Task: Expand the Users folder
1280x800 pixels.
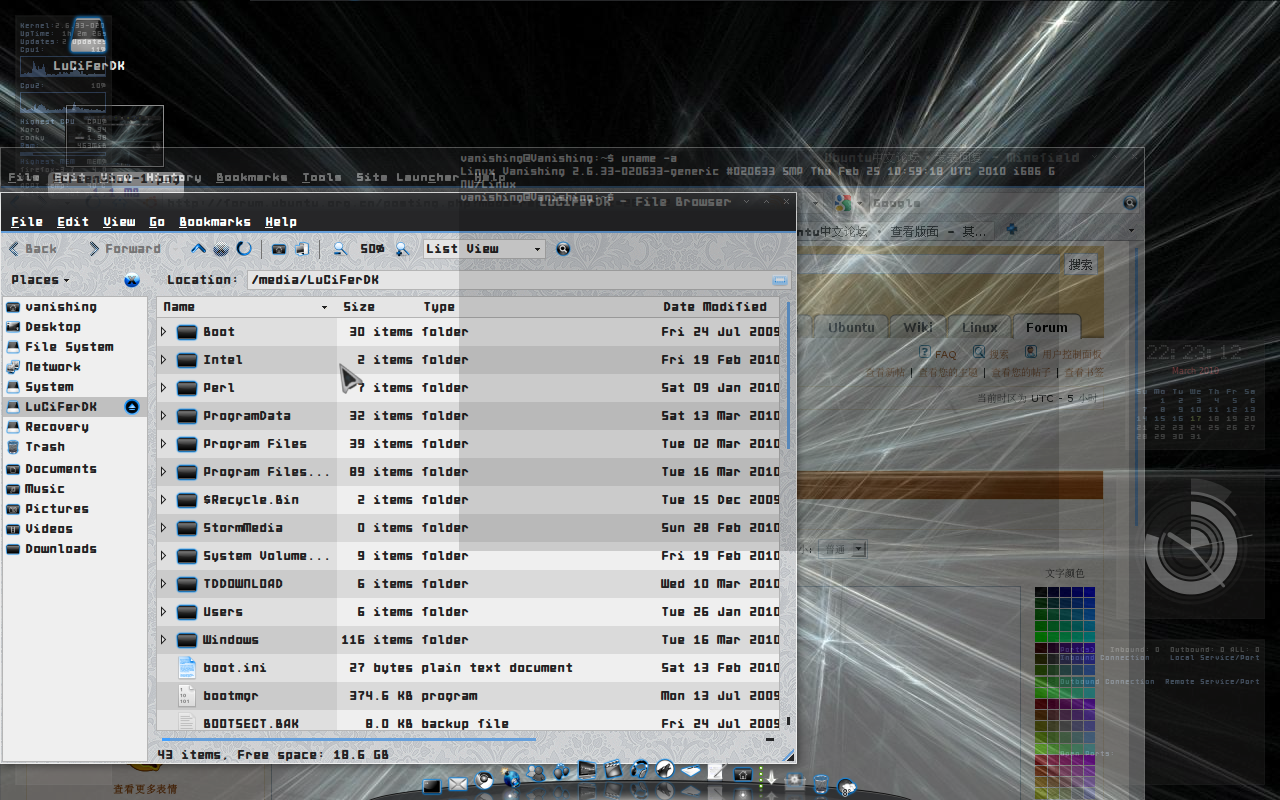Action: (x=164, y=611)
